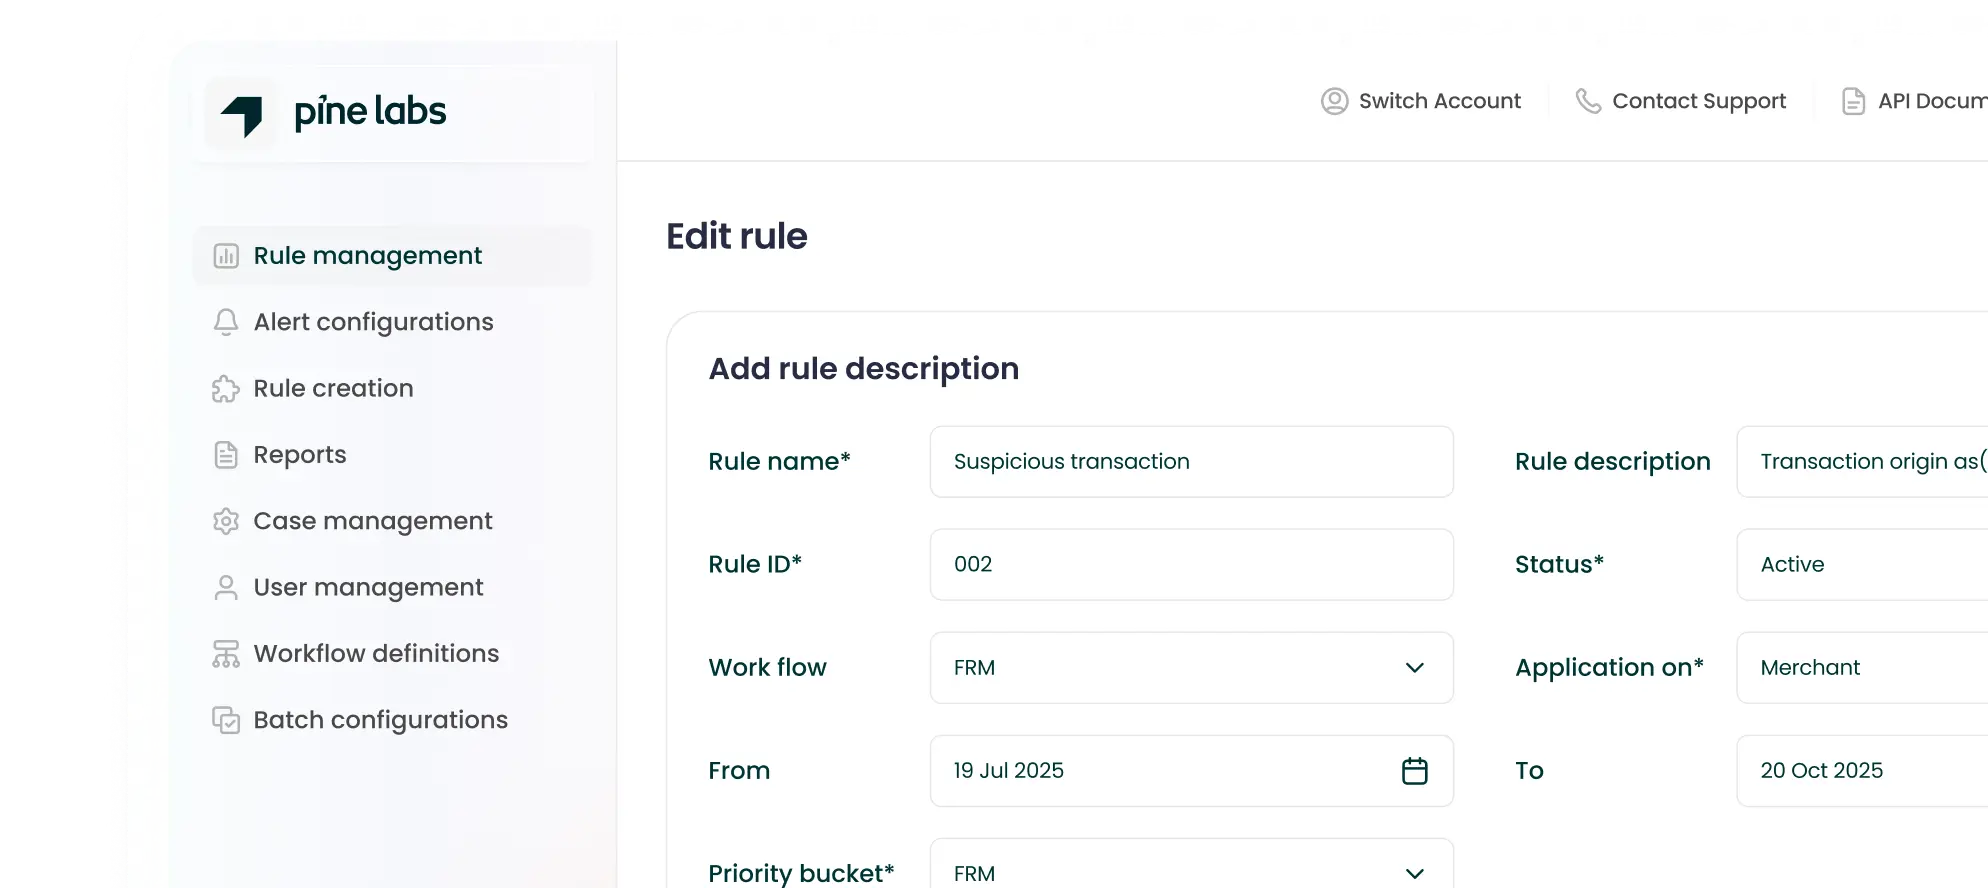Click the Work flow label
1988x888 pixels.
[767, 668]
